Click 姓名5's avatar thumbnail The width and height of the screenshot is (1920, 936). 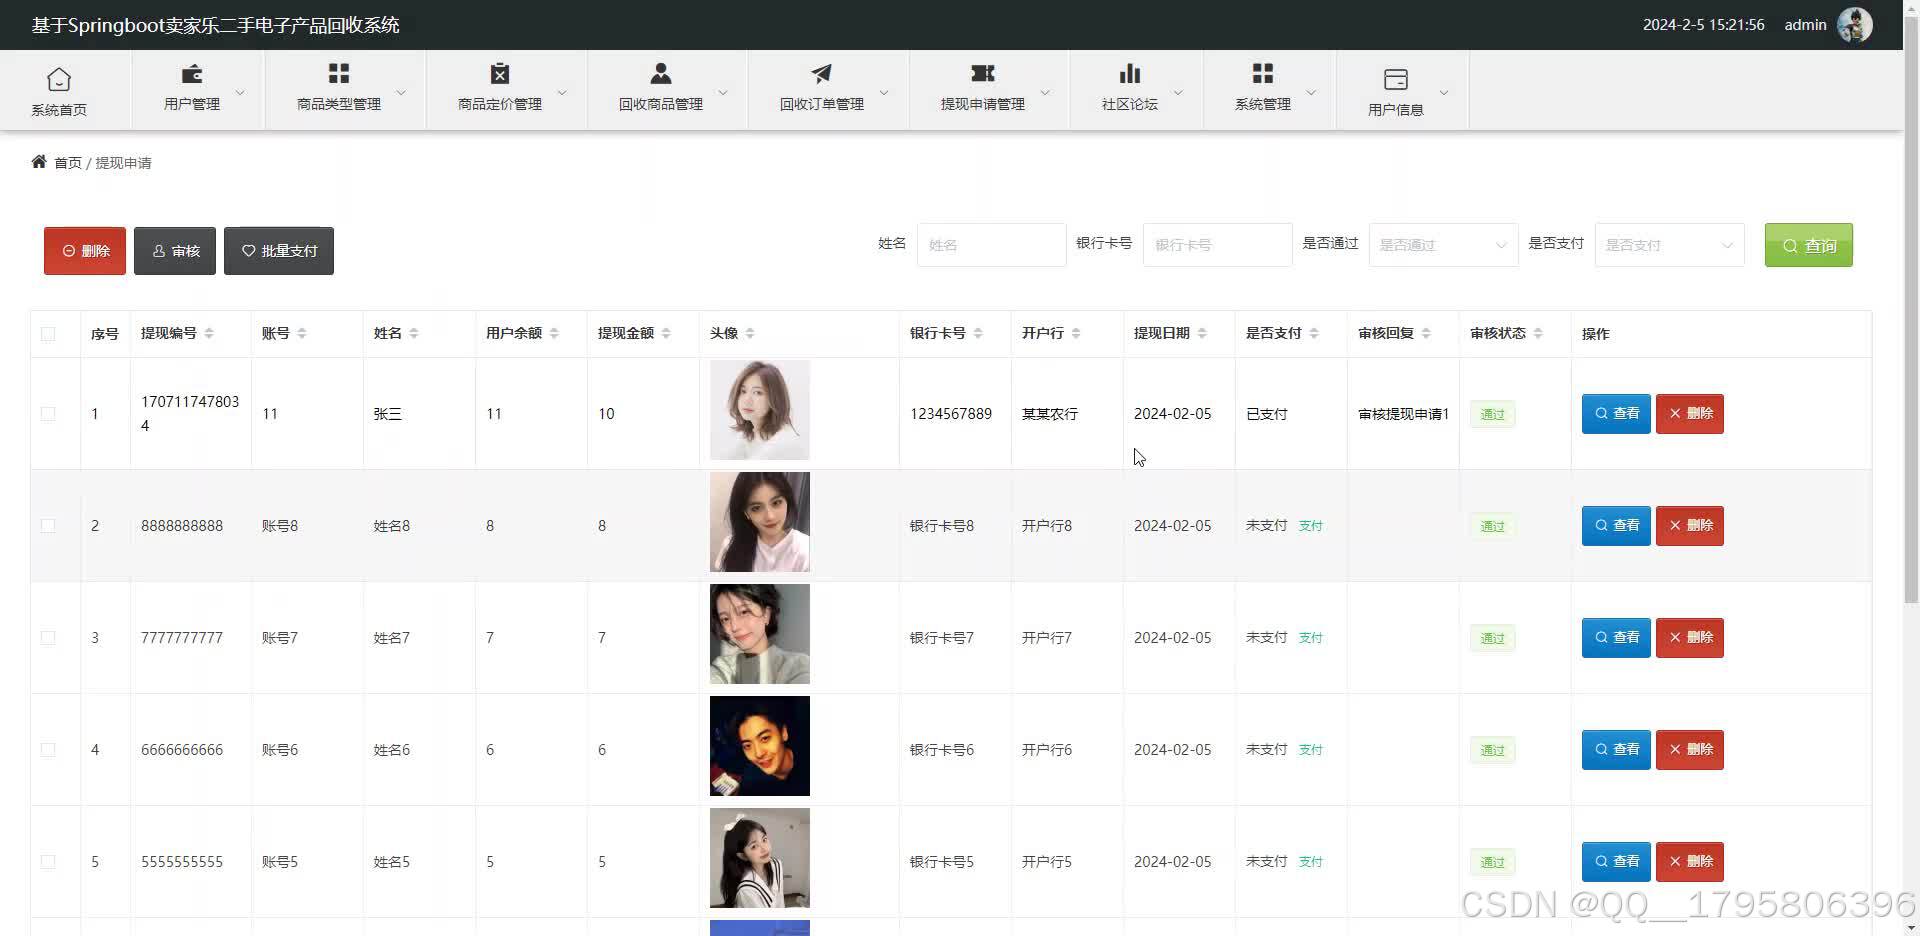pos(760,858)
